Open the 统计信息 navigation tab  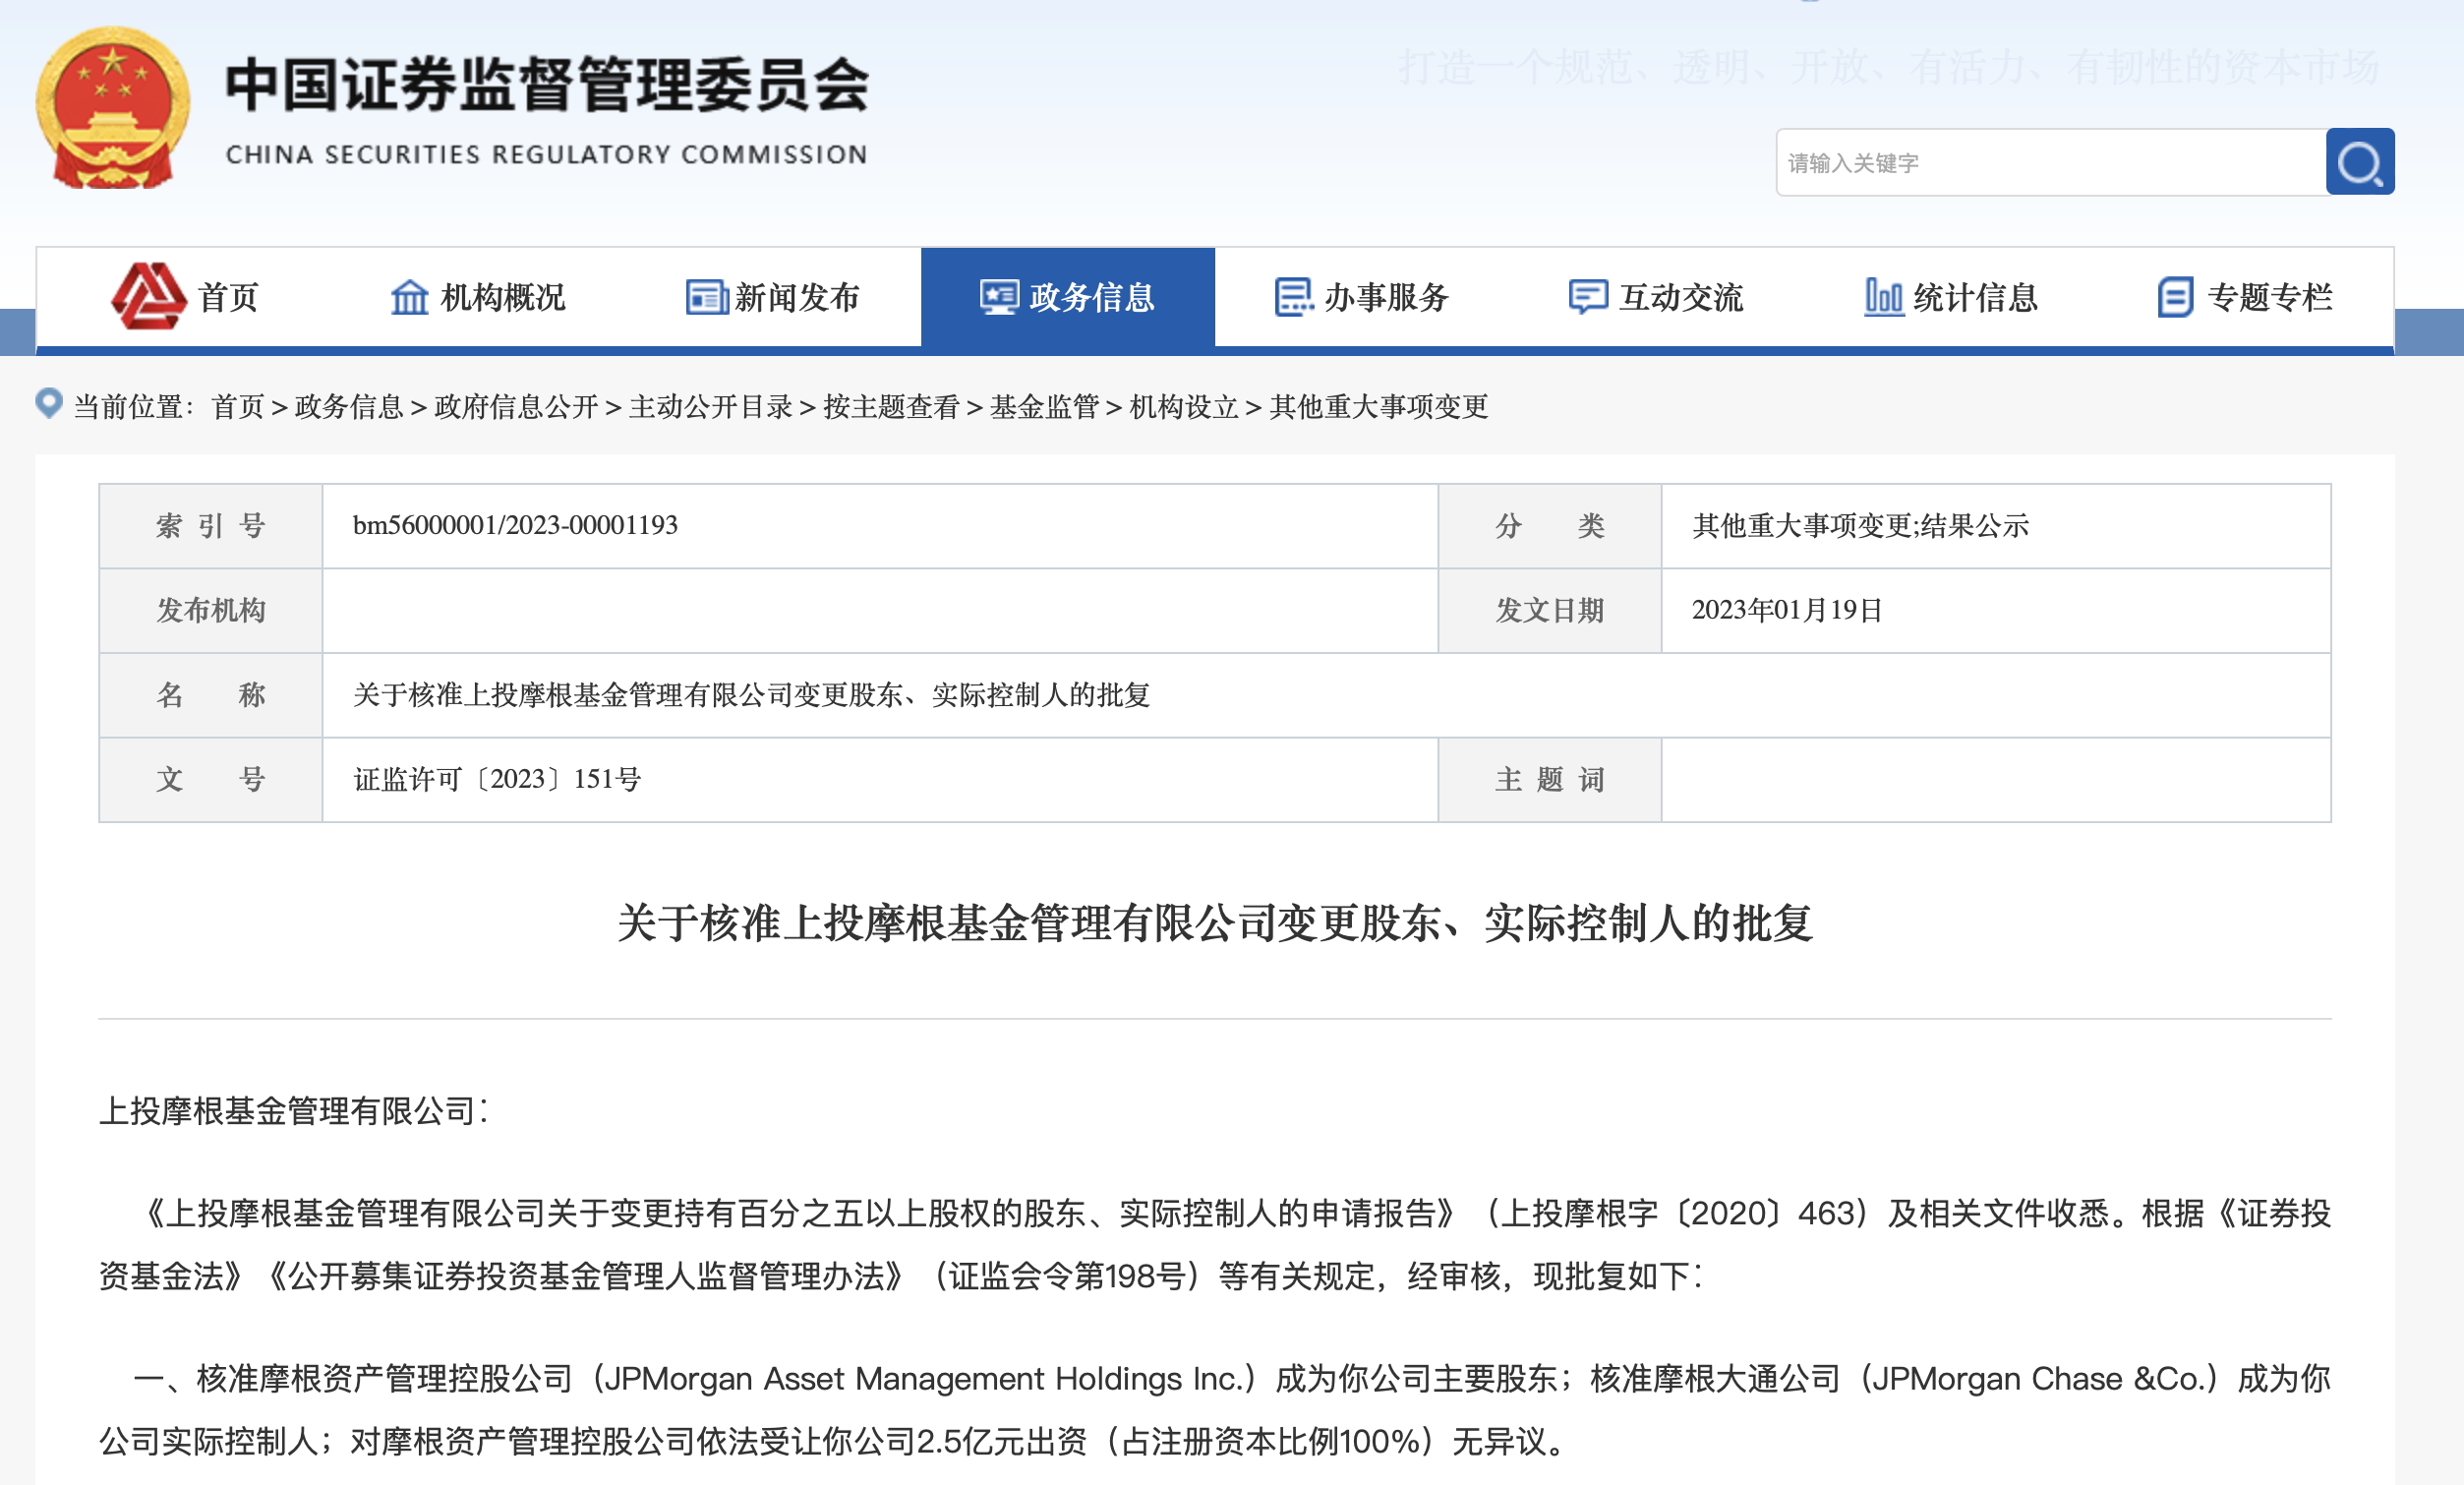coord(1975,297)
